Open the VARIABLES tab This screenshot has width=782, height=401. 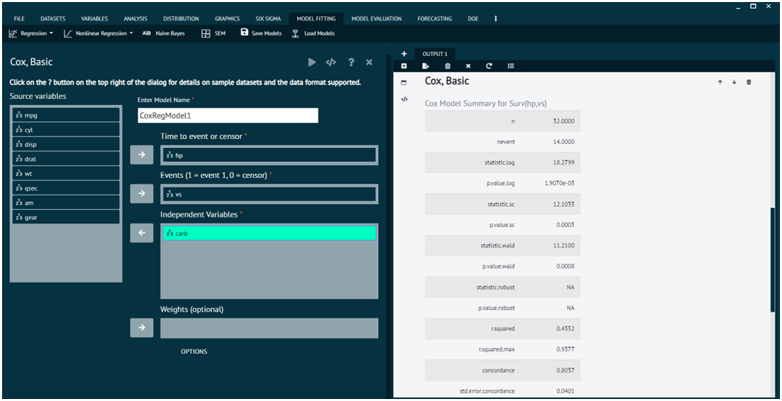pyautogui.click(x=94, y=18)
